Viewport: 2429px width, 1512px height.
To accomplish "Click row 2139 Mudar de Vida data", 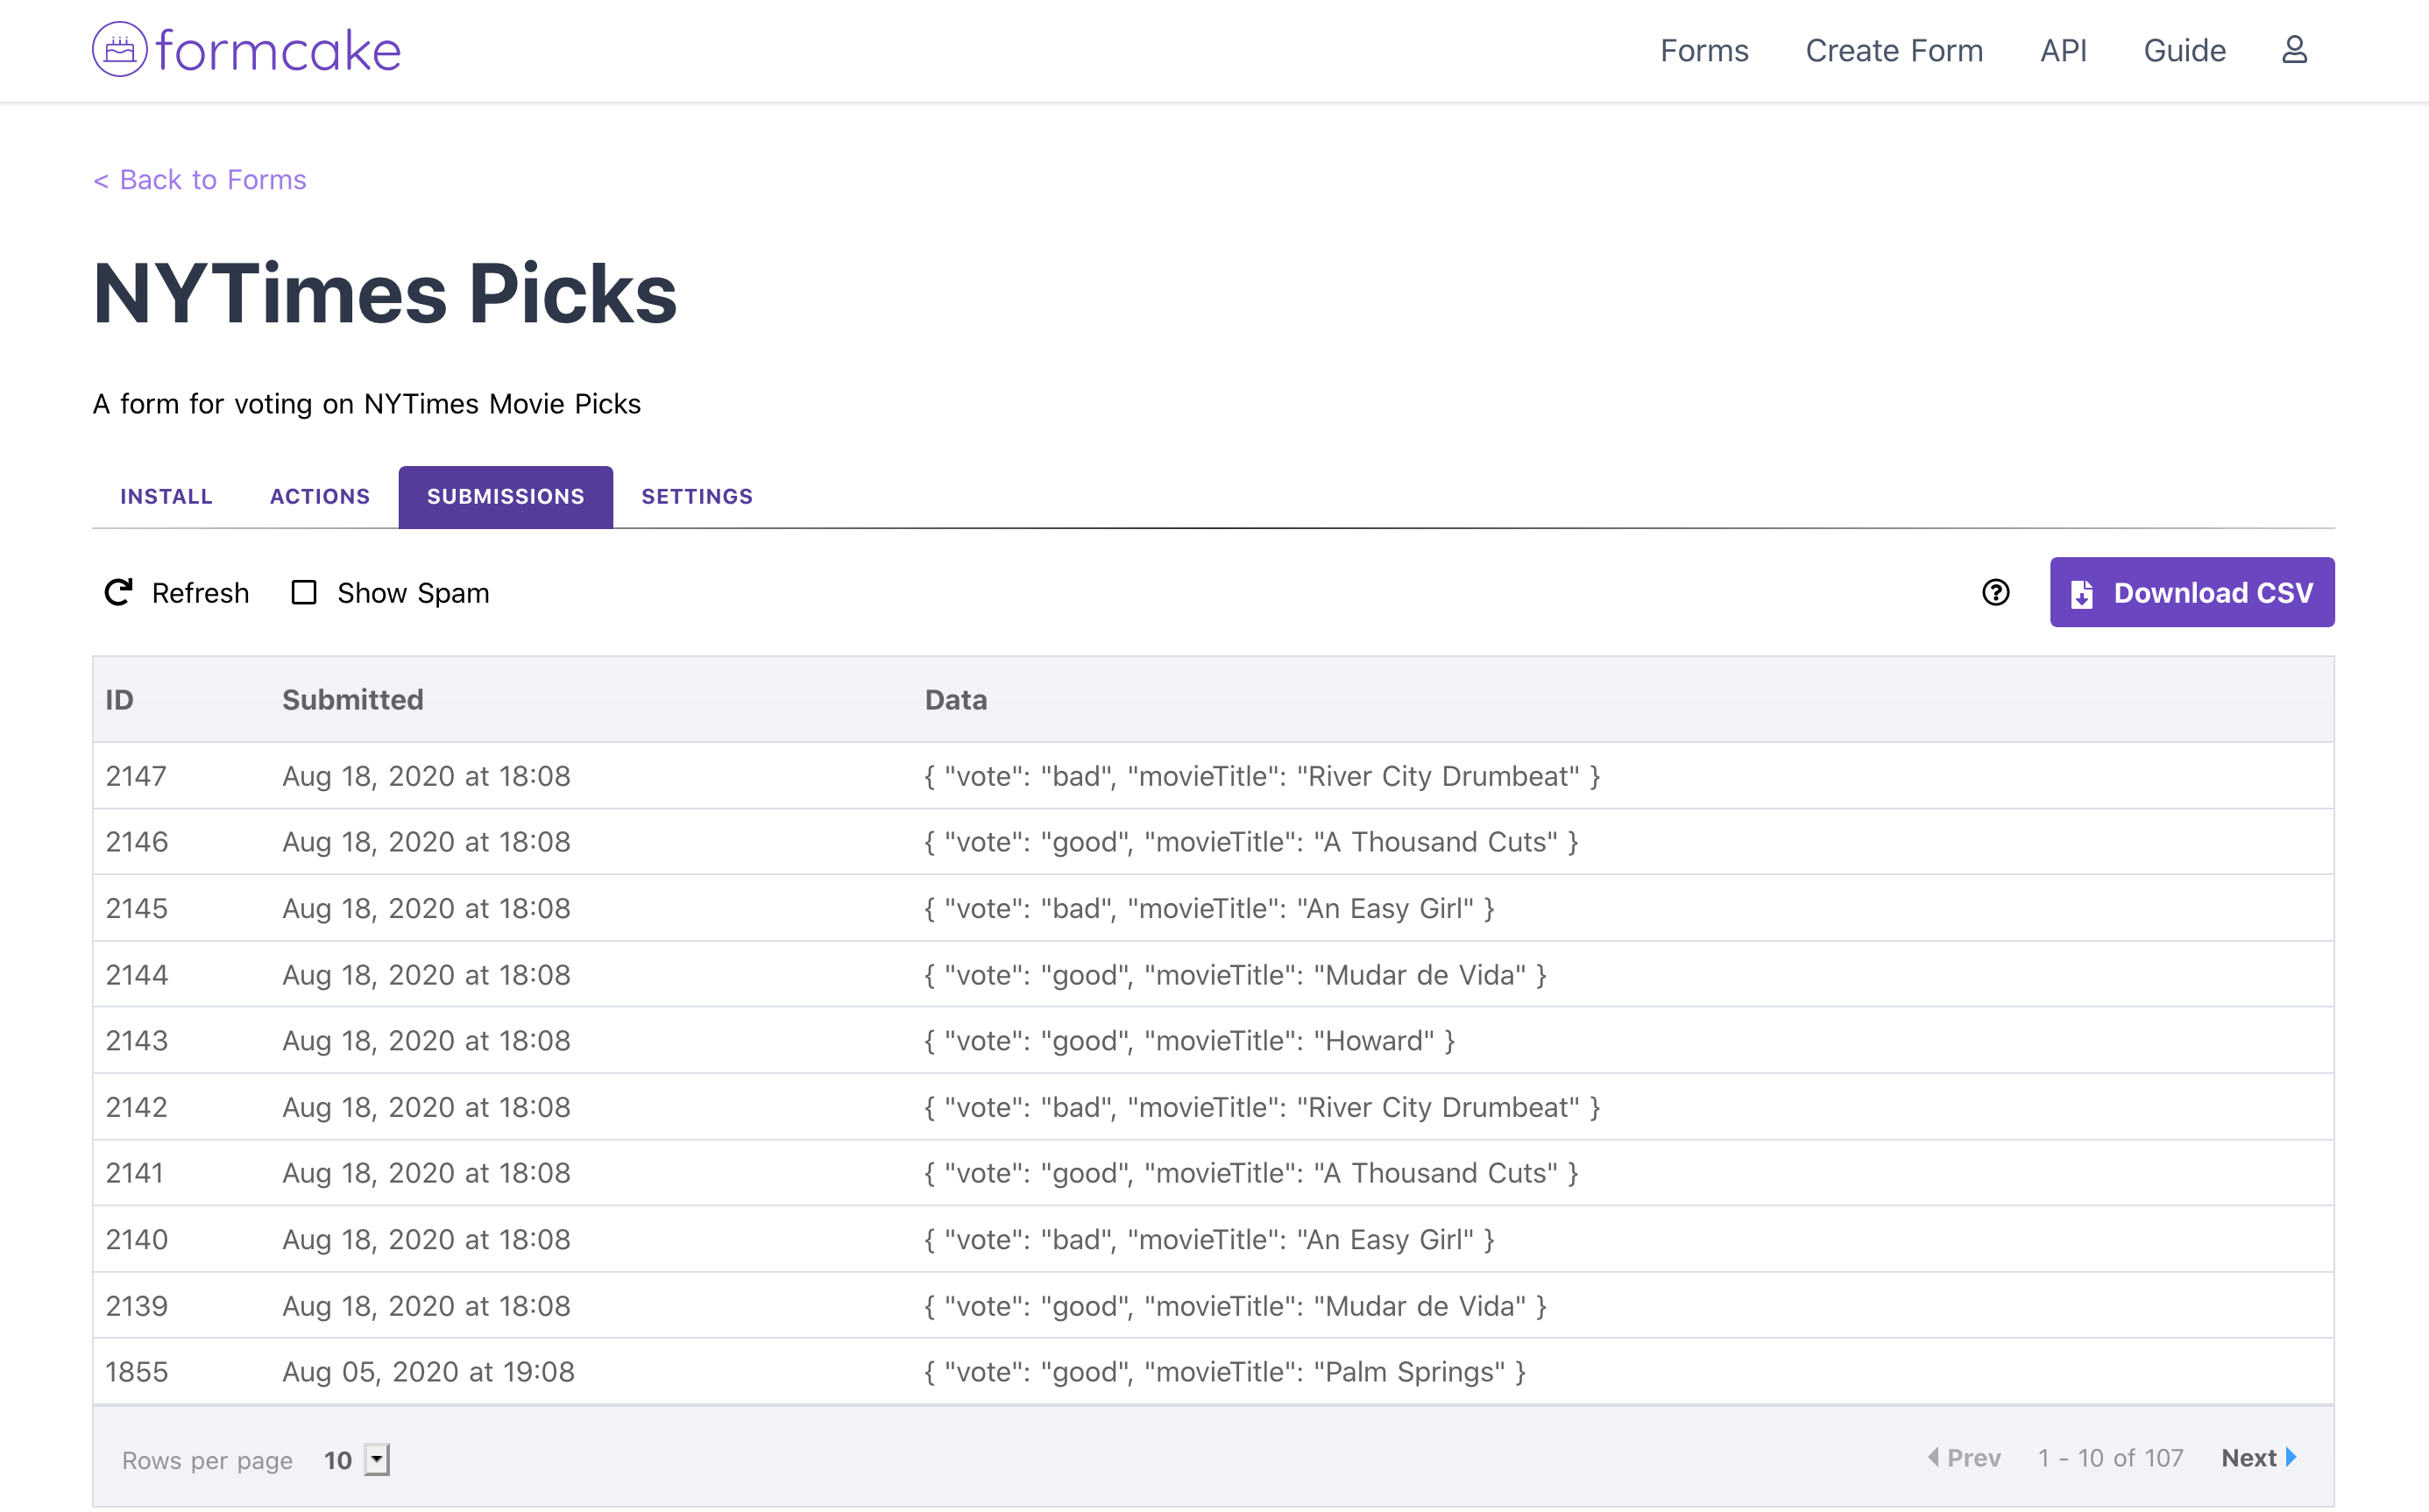I will (x=1235, y=1306).
